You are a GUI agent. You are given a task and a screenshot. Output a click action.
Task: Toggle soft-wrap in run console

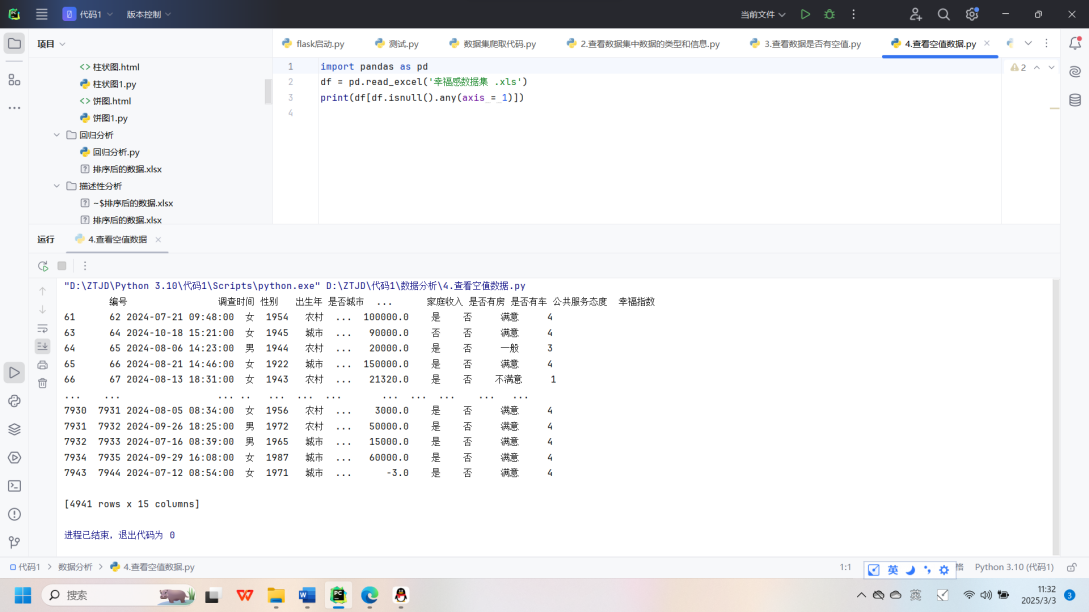(x=42, y=328)
